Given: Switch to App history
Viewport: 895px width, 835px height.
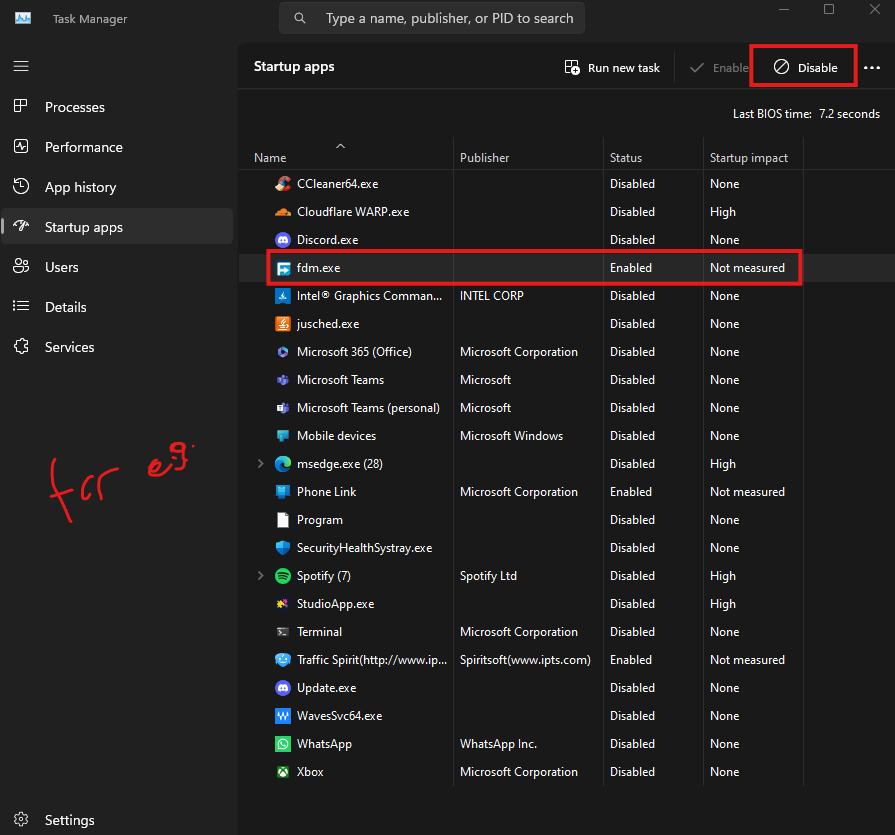Looking at the screenshot, I should click(117, 187).
